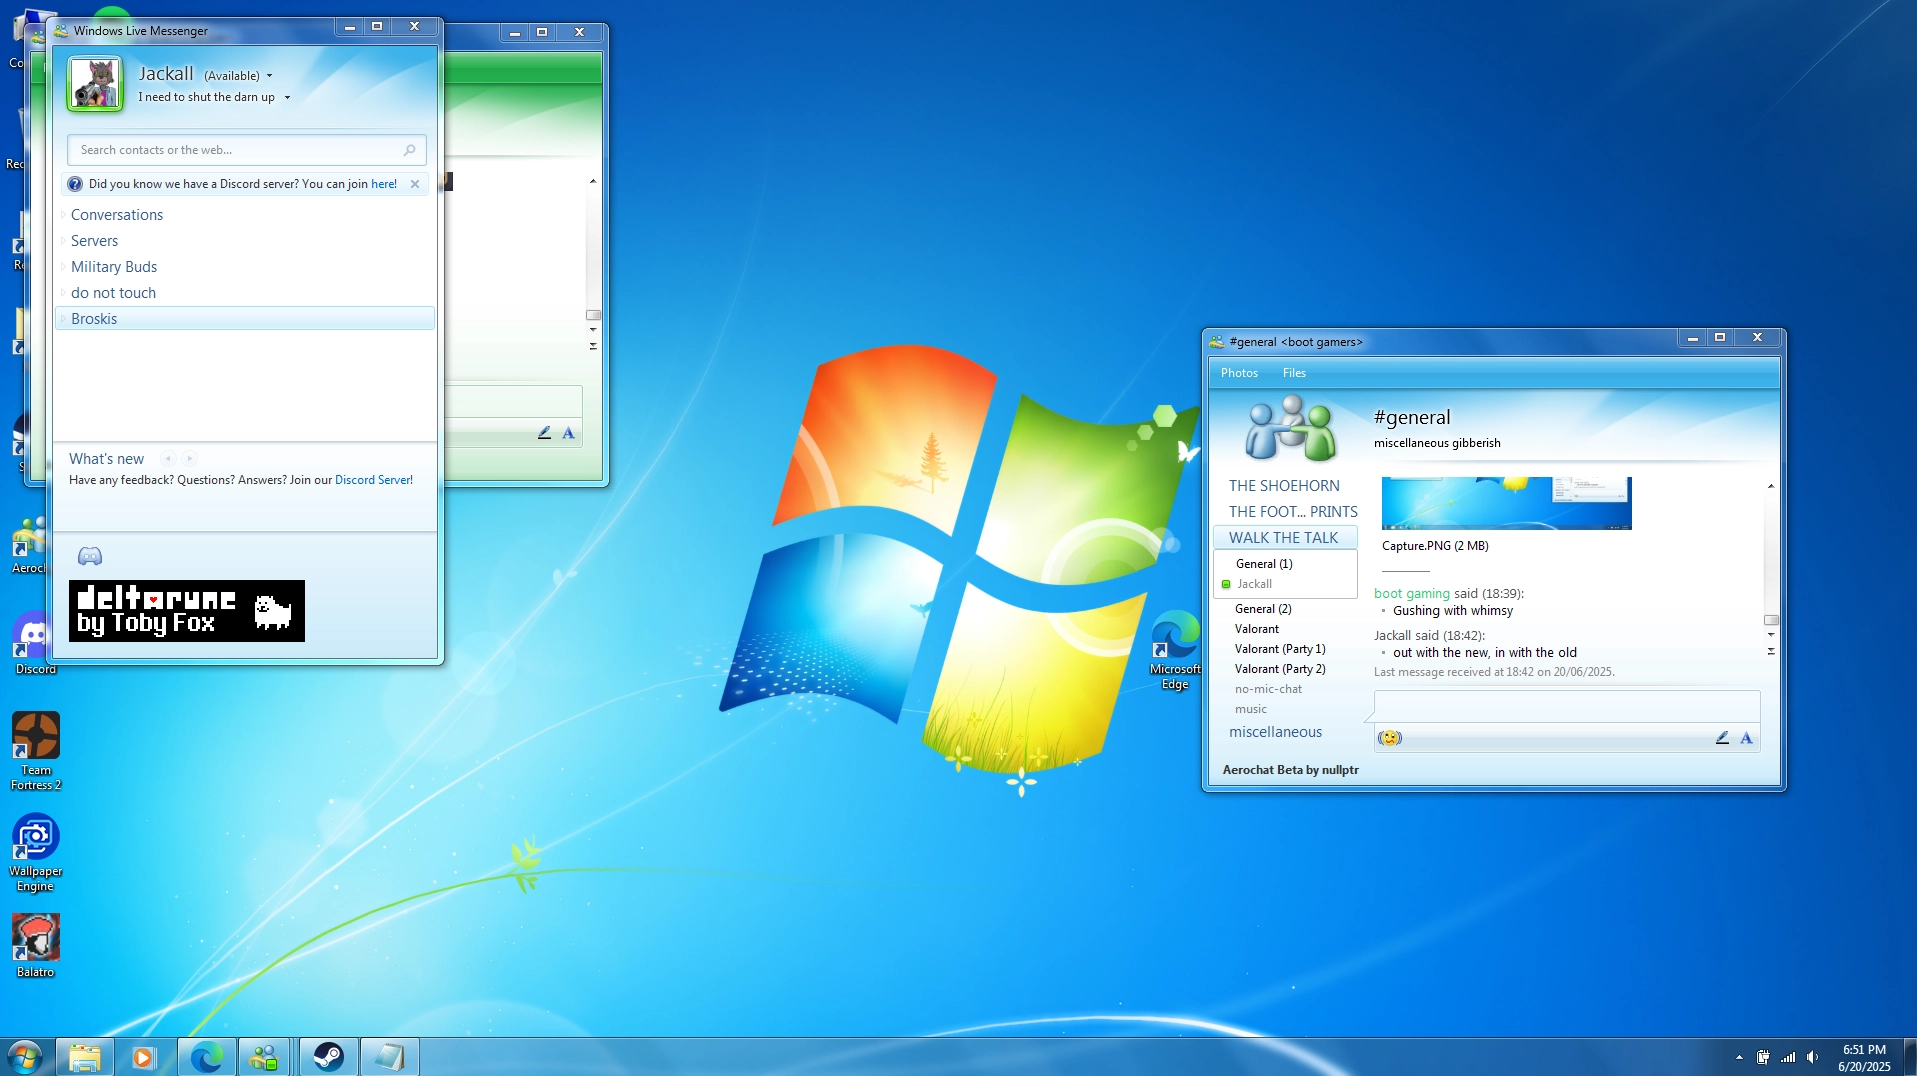Click the blue help icon in Discord notice
1917x1076 pixels.
pos(75,184)
